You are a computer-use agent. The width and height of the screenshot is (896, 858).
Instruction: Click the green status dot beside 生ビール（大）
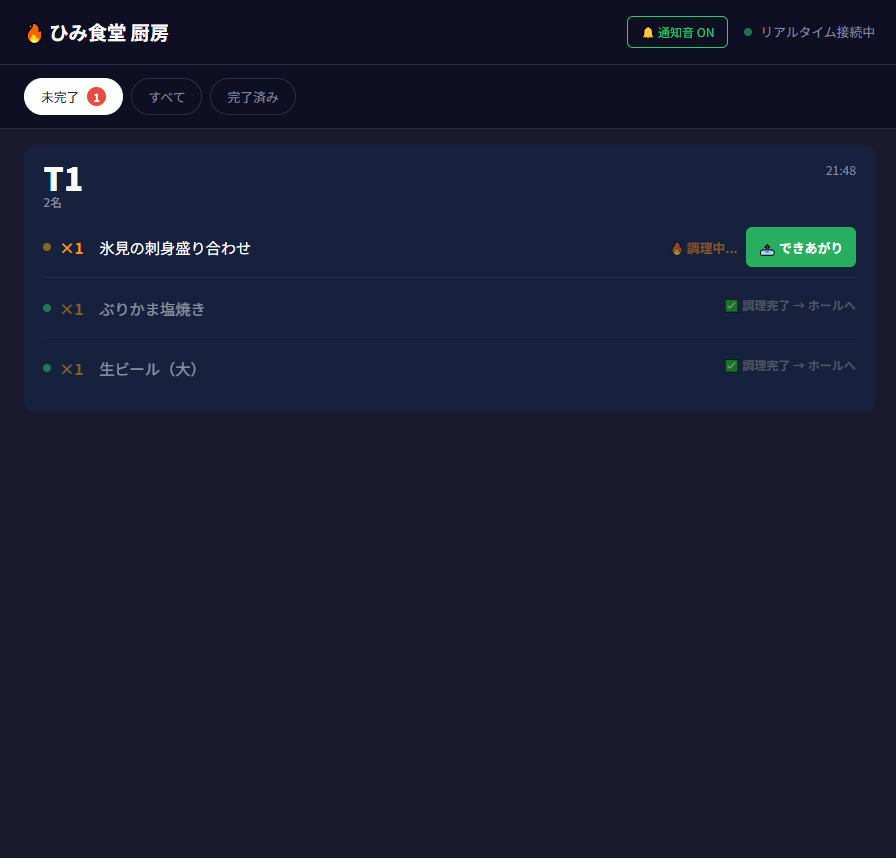tap(47, 368)
